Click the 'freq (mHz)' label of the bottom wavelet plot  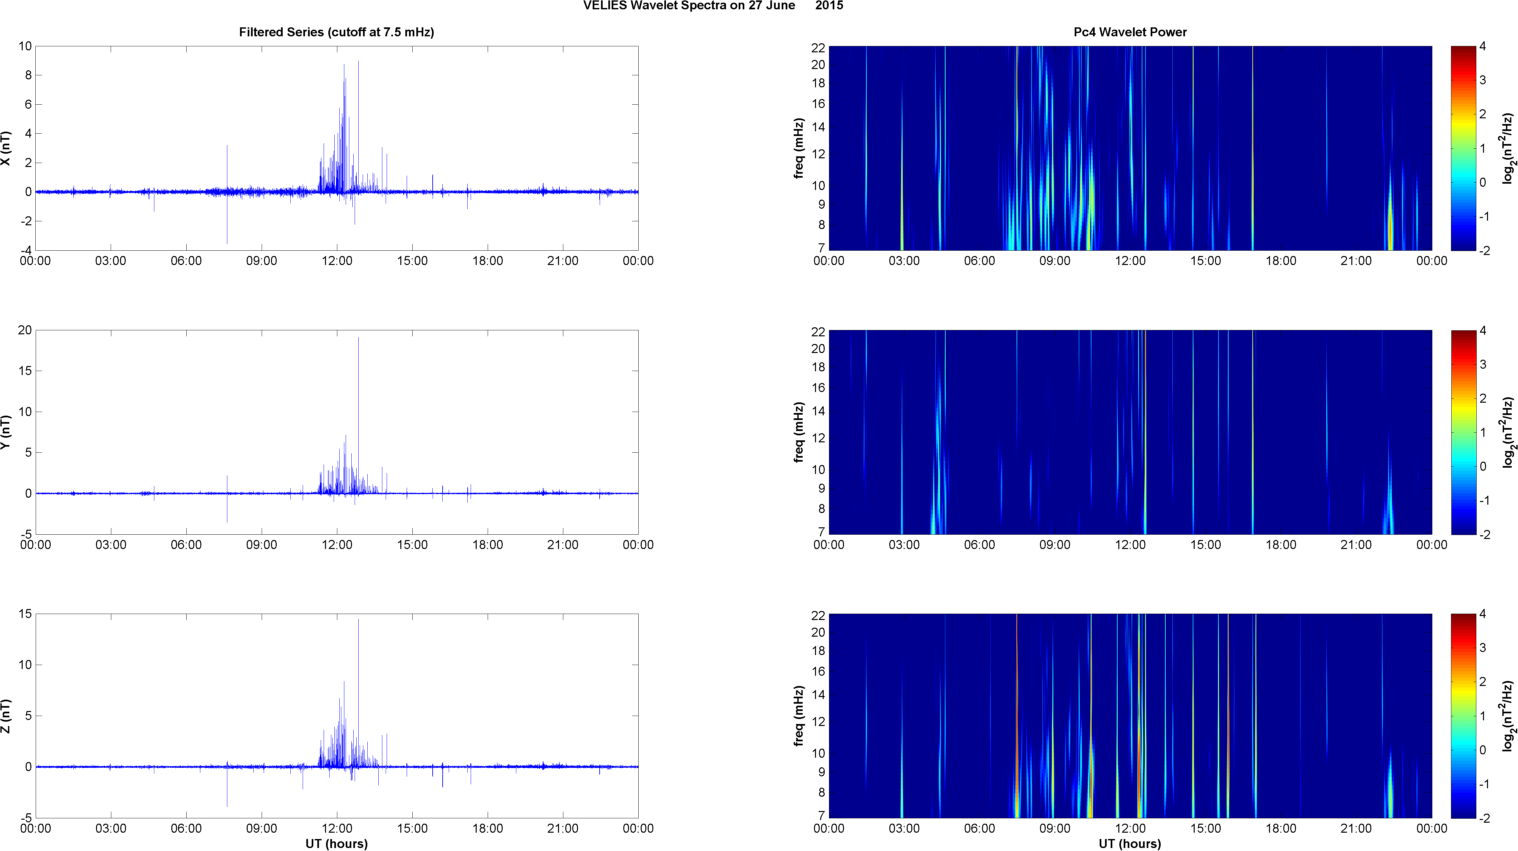(799, 716)
